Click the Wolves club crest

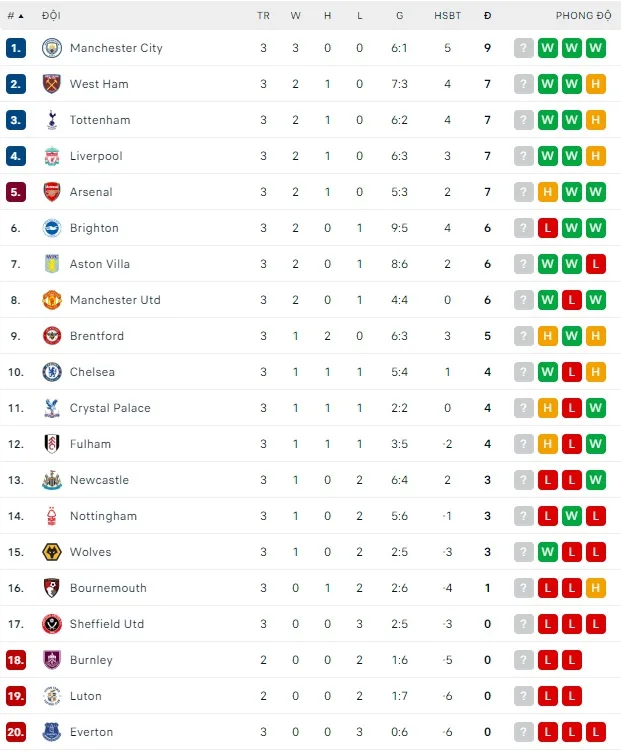(x=52, y=552)
